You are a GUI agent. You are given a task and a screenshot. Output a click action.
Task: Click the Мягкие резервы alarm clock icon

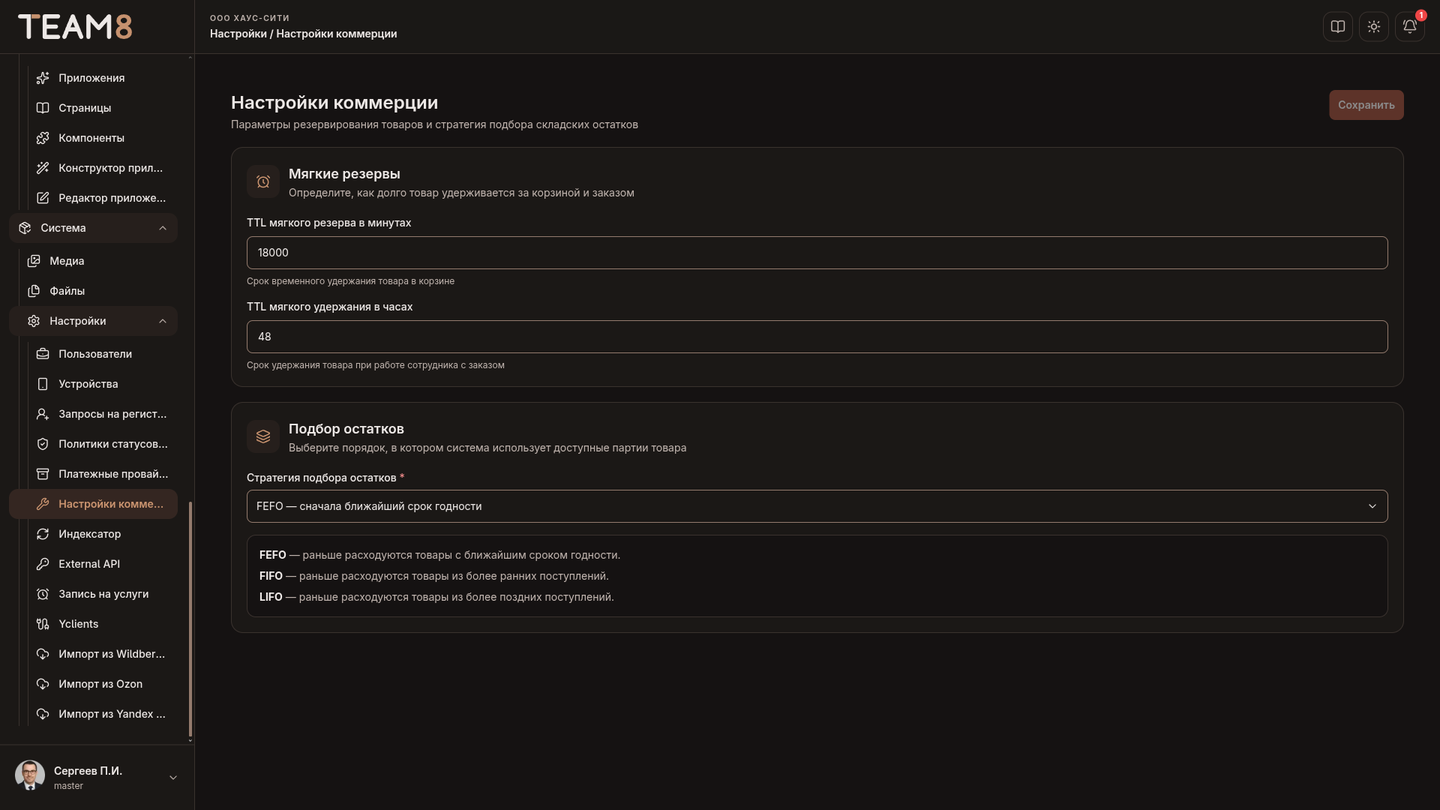click(263, 181)
